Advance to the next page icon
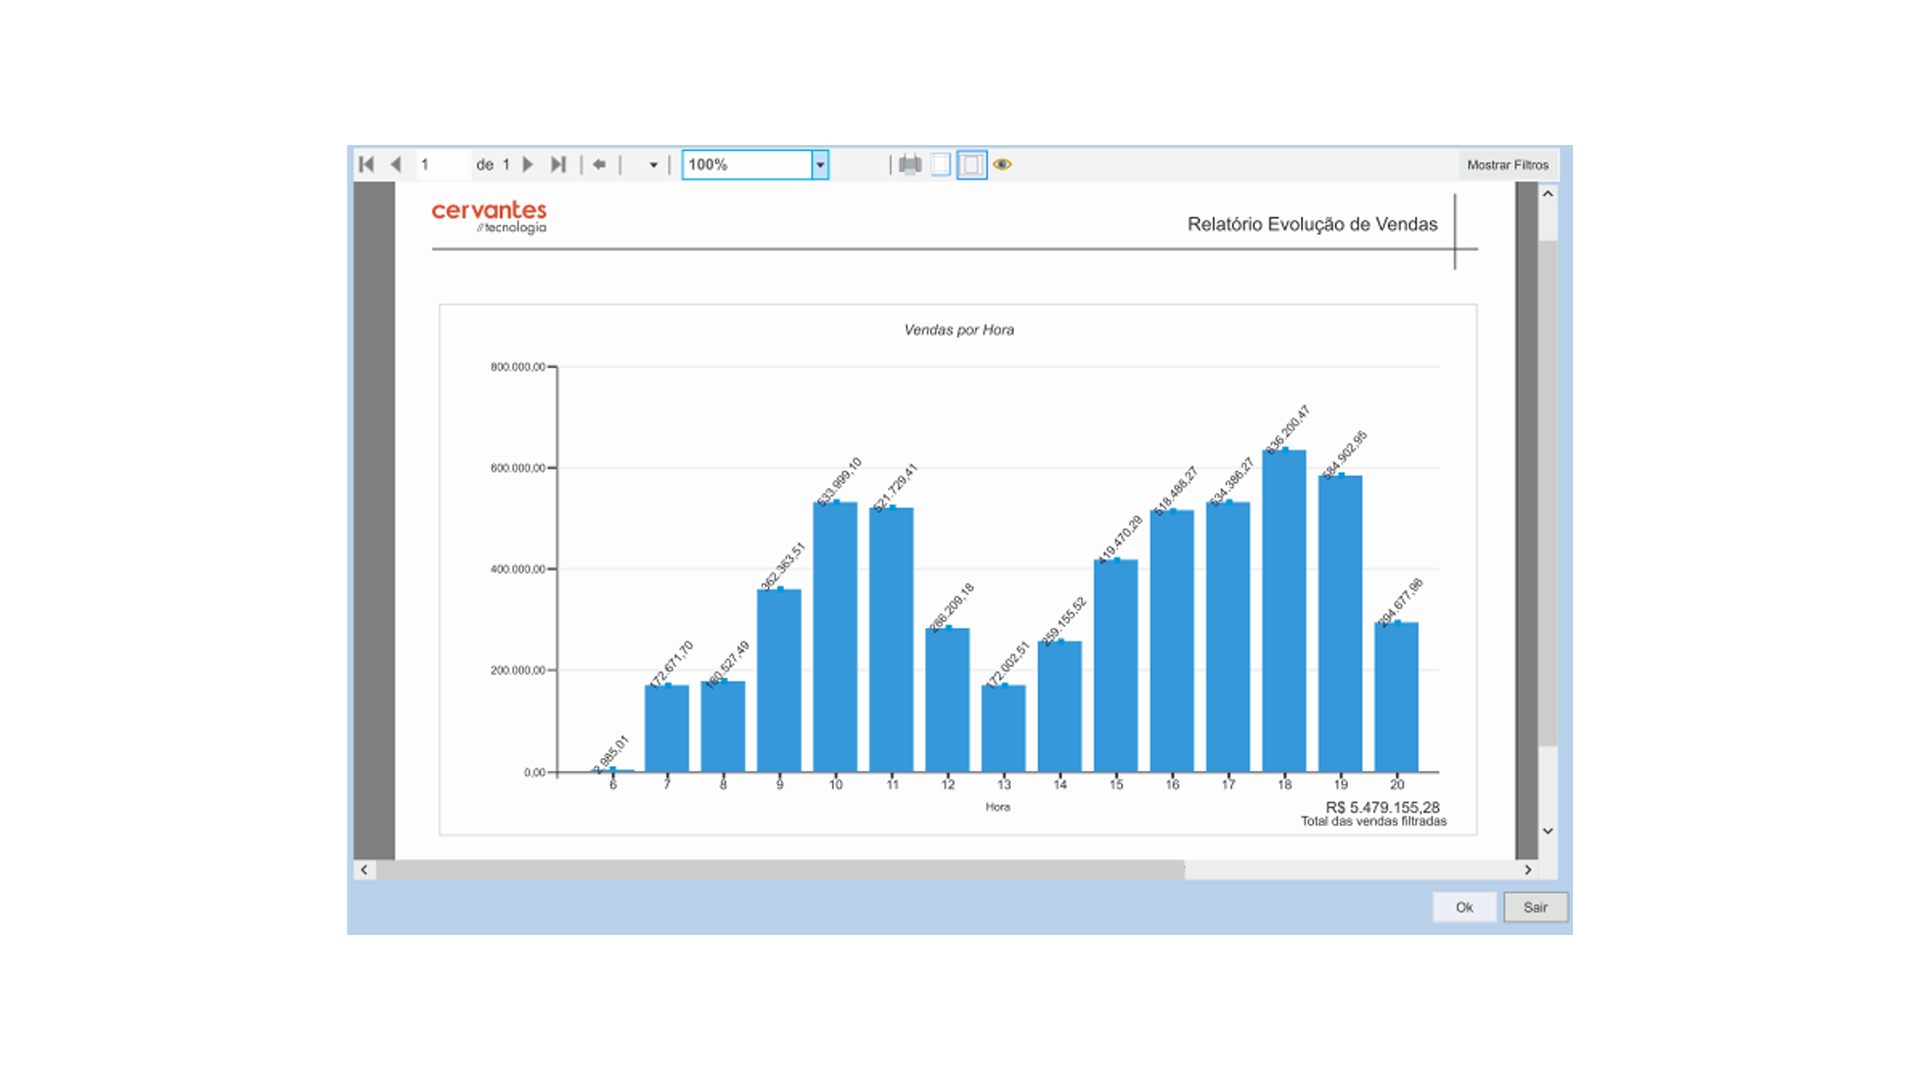This screenshot has height=1080, width=1920. (527, 164)
